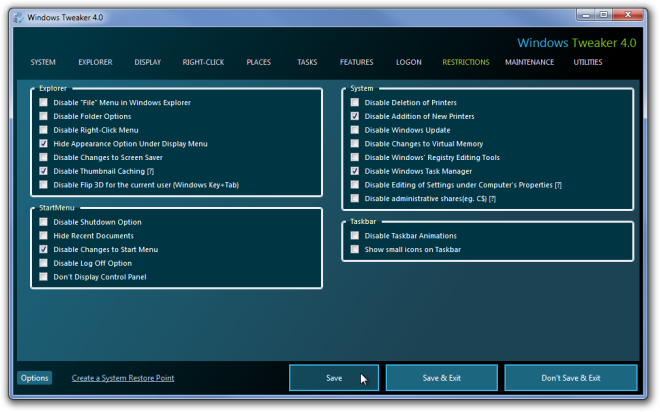The height and width of the screenshot is (412, 660).
Task: Click Don't Save & Exit
Action: (571, 378)
